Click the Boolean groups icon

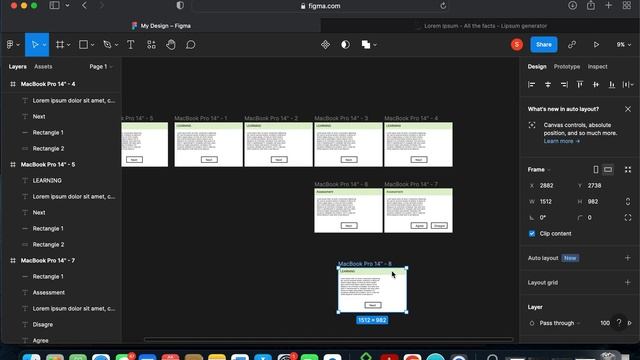[x=366, y=44]
